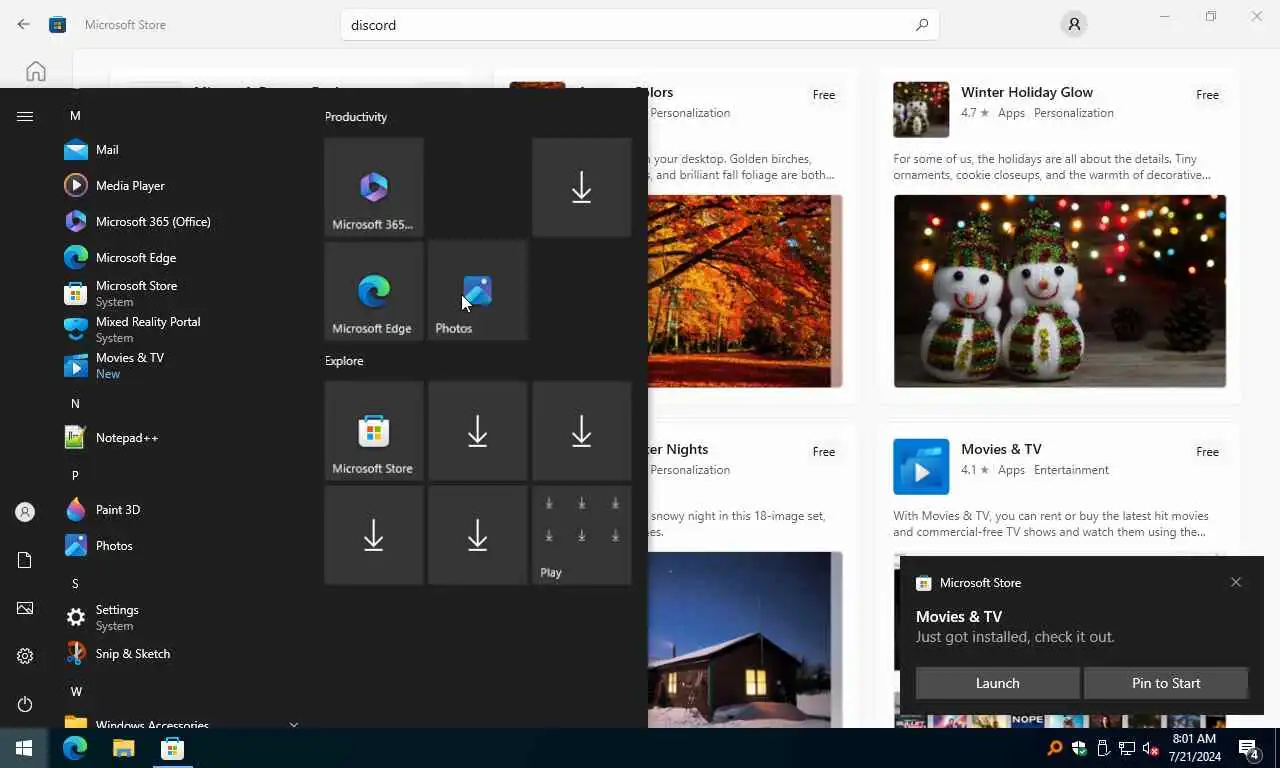Image resolution: width=1280 pixels, height=768 pixels.
Task: Open the notification center icon on taskbar
Action: click(1249, 748)
